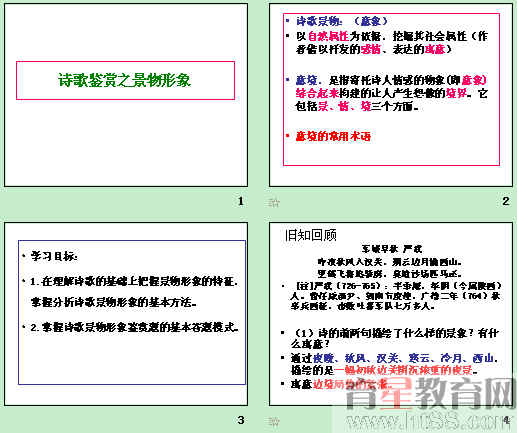Screen dimensions: 517x433
Task: Click the green title text 诗歌鉴赏之景物形象
Action: click(x=125, y=80)
